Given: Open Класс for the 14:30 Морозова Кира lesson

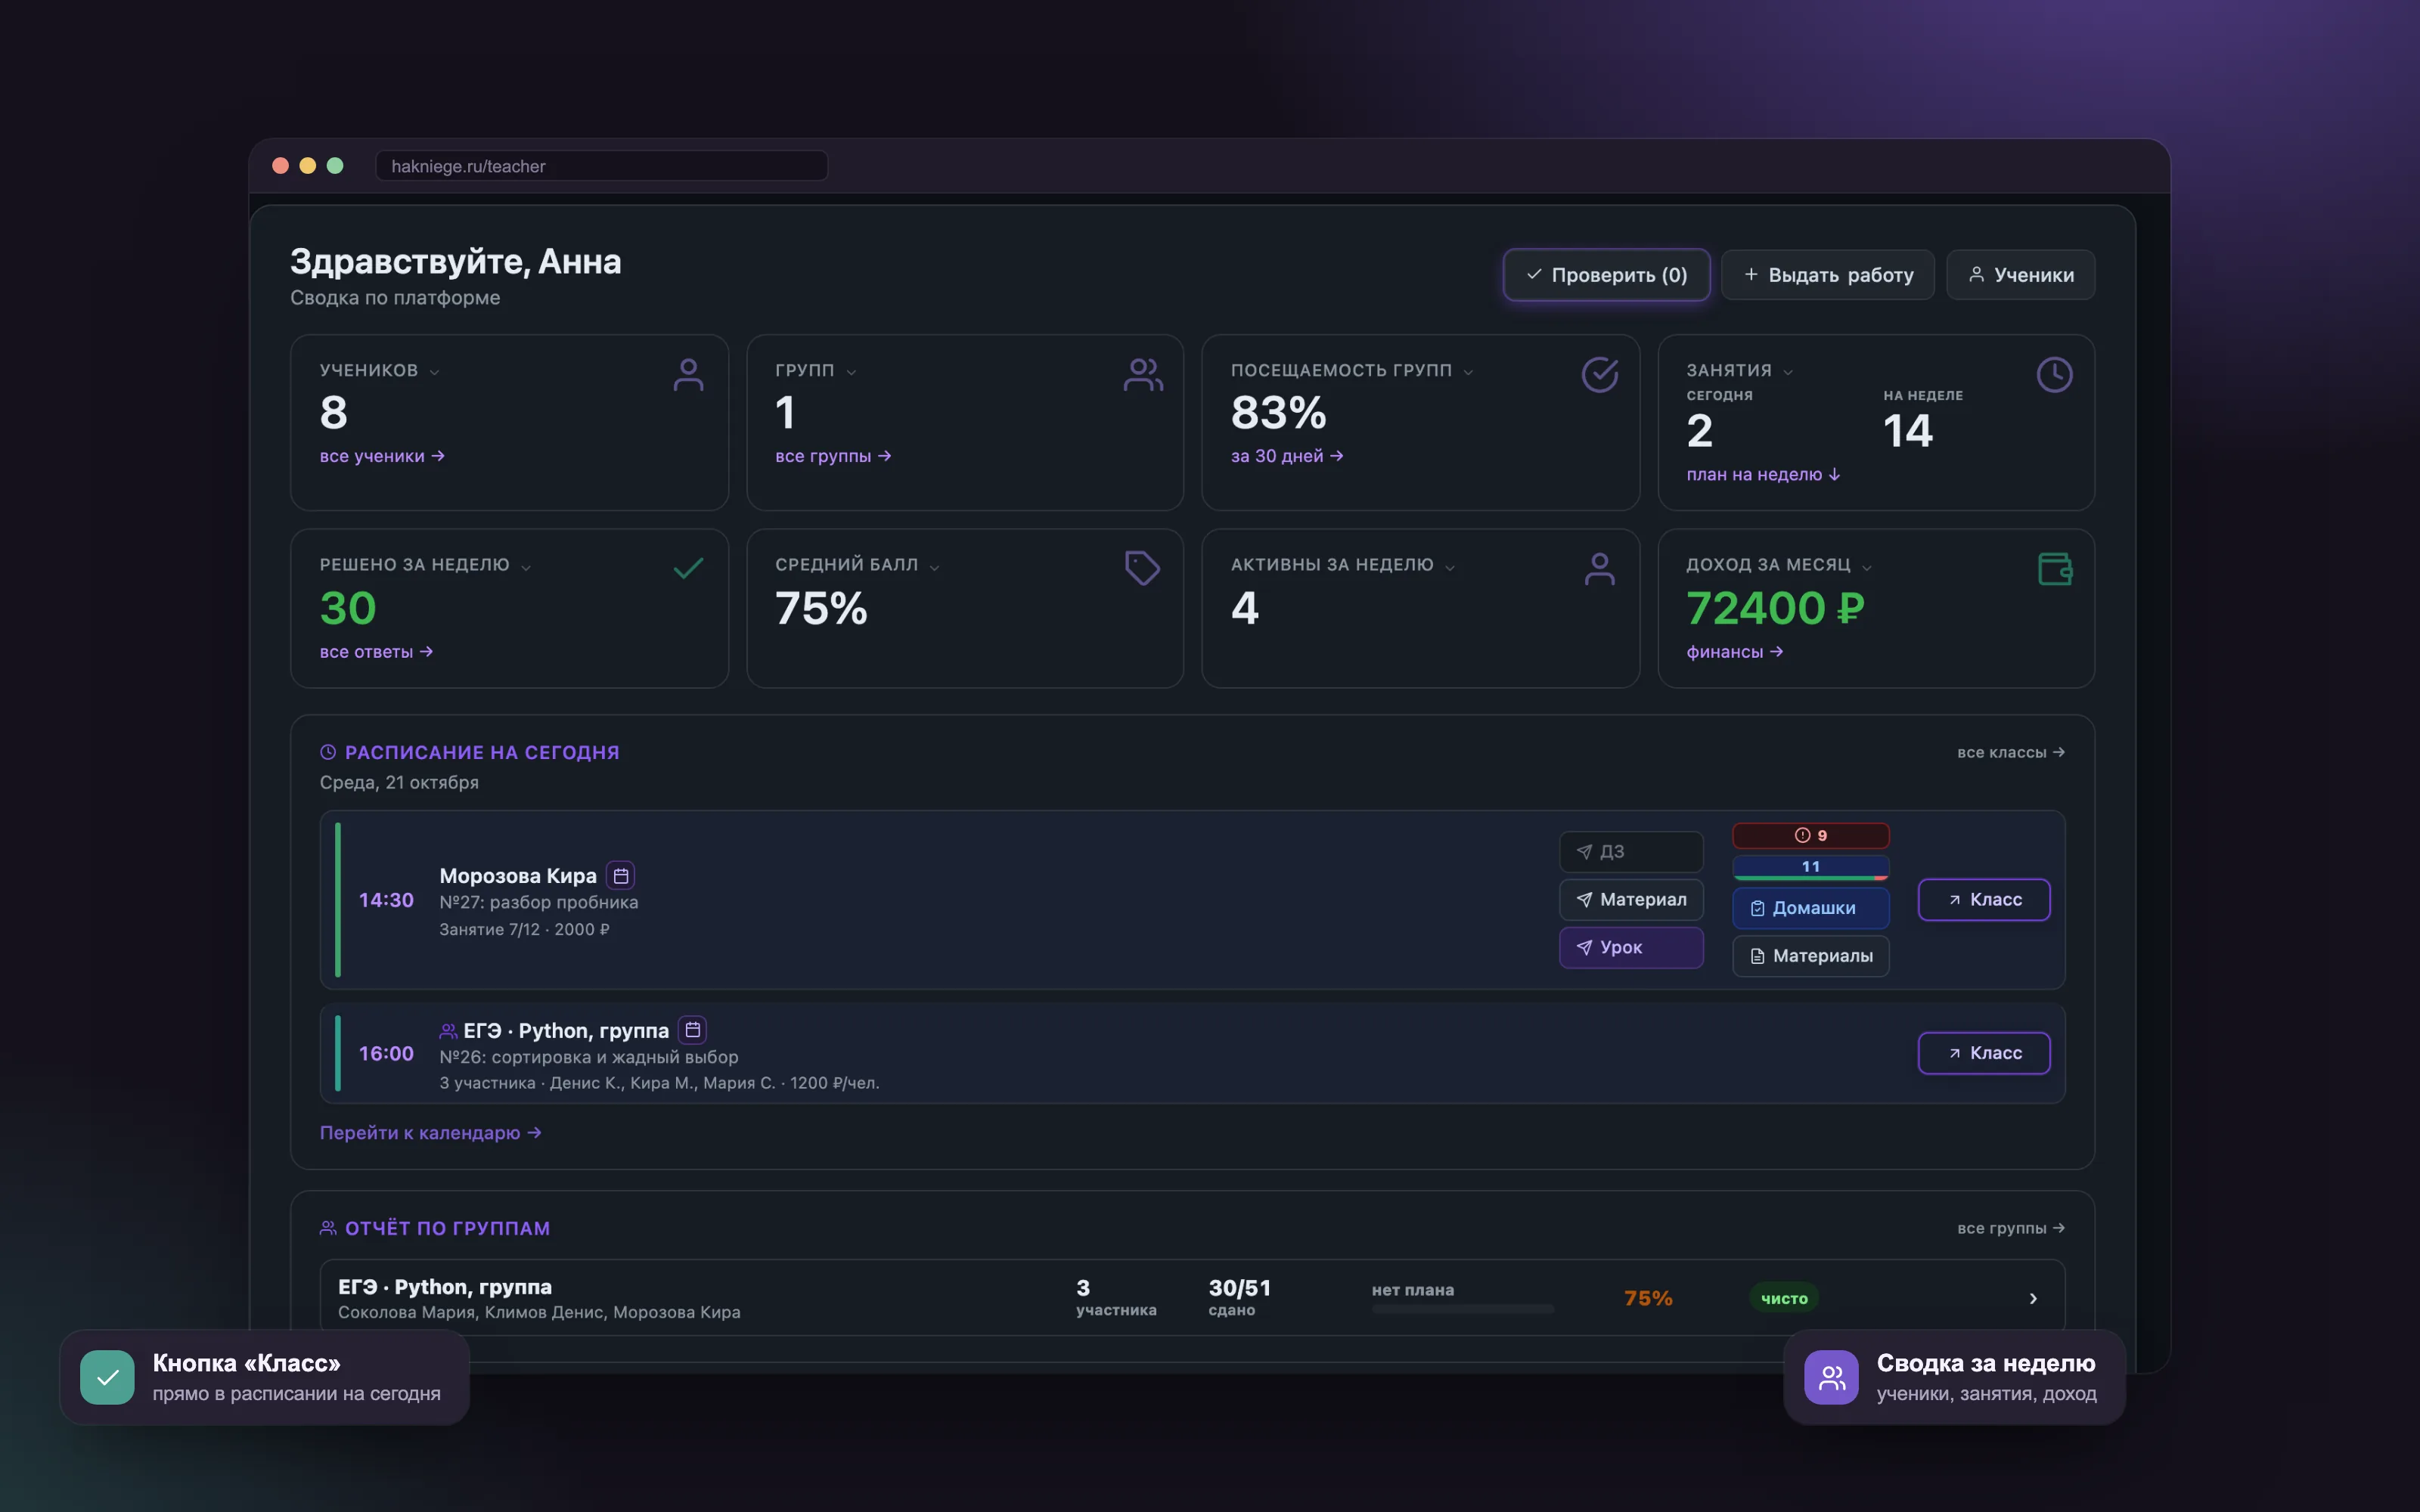Looking at the screenshot, I should [1984, 900].
